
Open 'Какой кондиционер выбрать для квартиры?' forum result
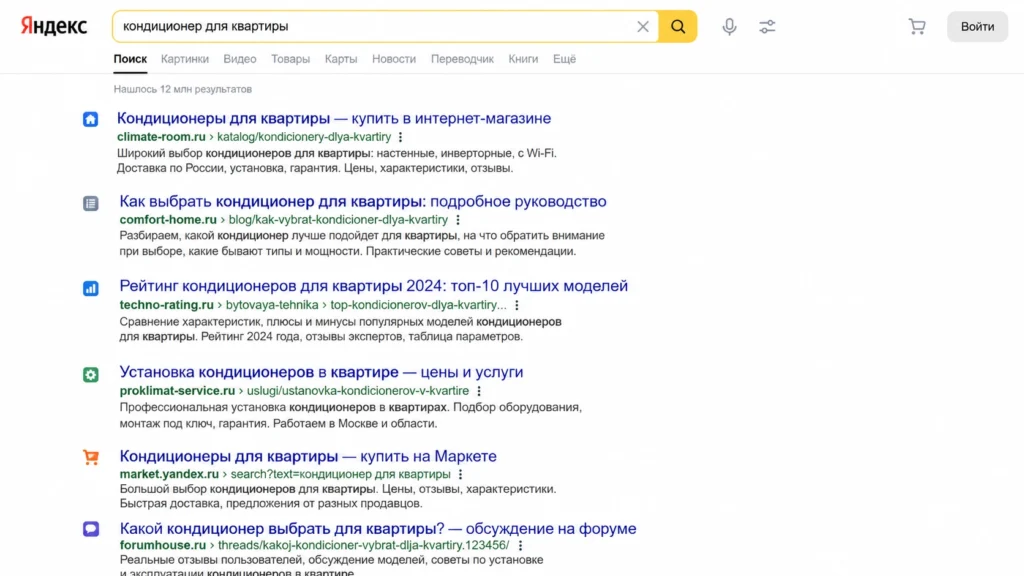[x=377, y=528]
